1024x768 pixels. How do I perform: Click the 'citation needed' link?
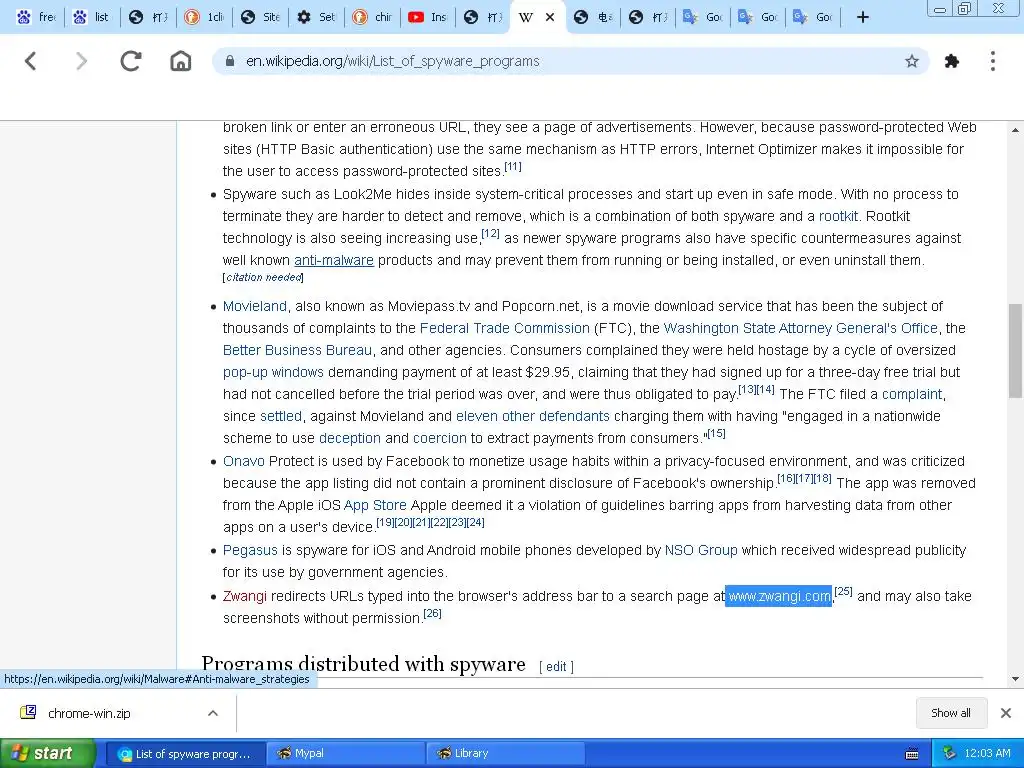264,277
